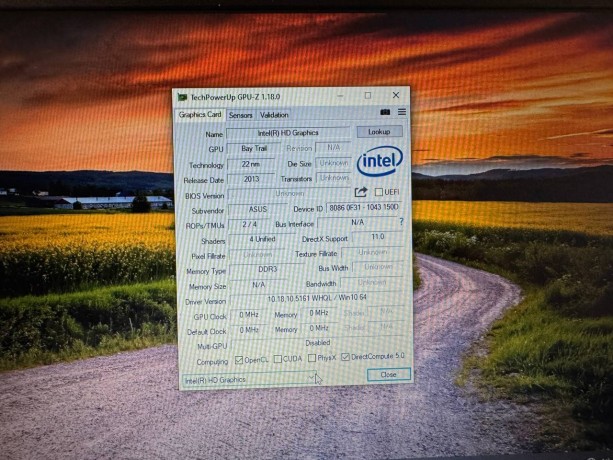
Task: Click the Pixel Fillrate Unknown value
Action: 257,254
